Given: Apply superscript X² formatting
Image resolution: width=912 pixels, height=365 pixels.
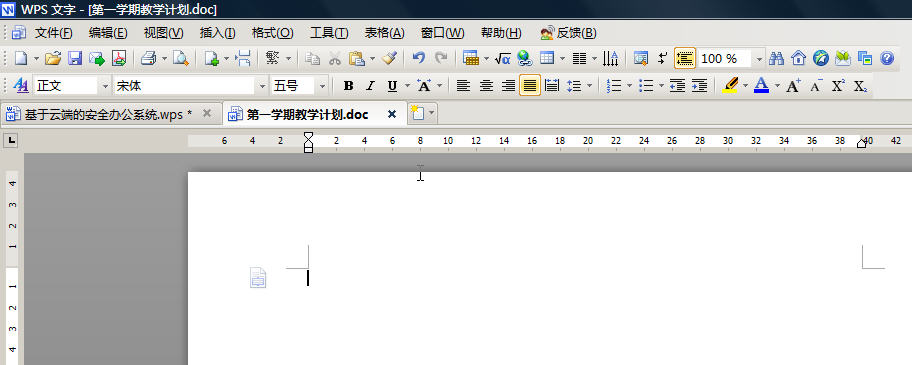Looking at the screenshot, I should pyautogui.click(x=838, y=86).
